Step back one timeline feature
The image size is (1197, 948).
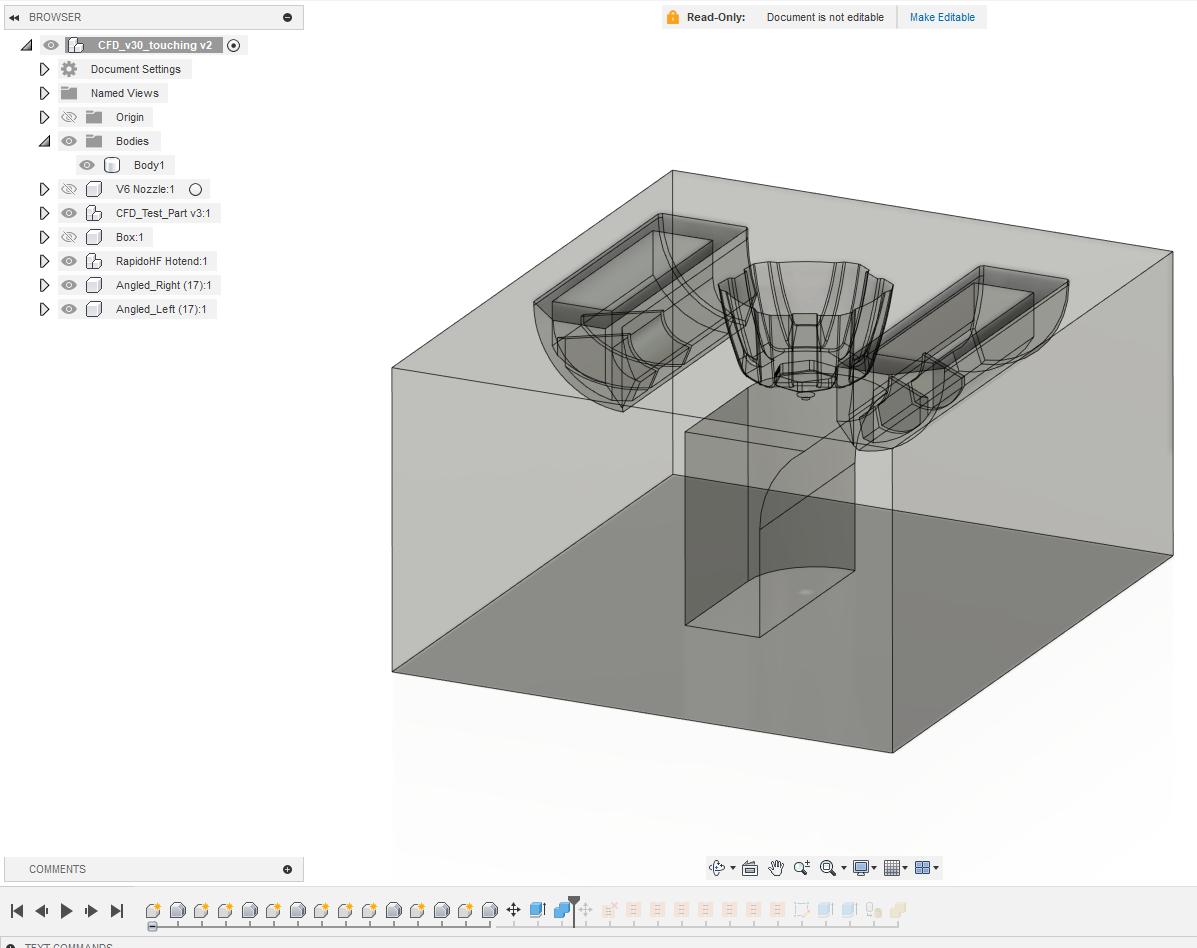click(42, 911)
